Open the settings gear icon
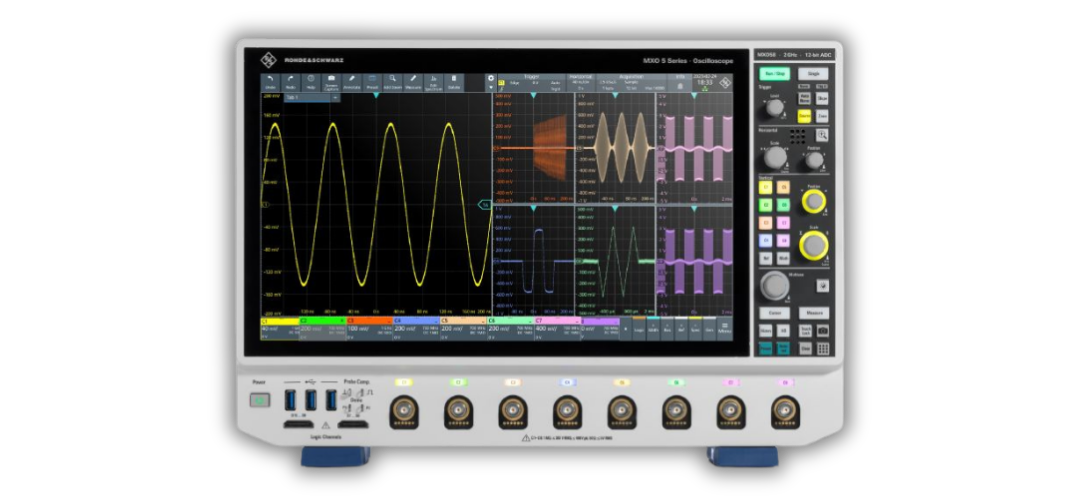1080x500 pixels. tap(490, 78)
